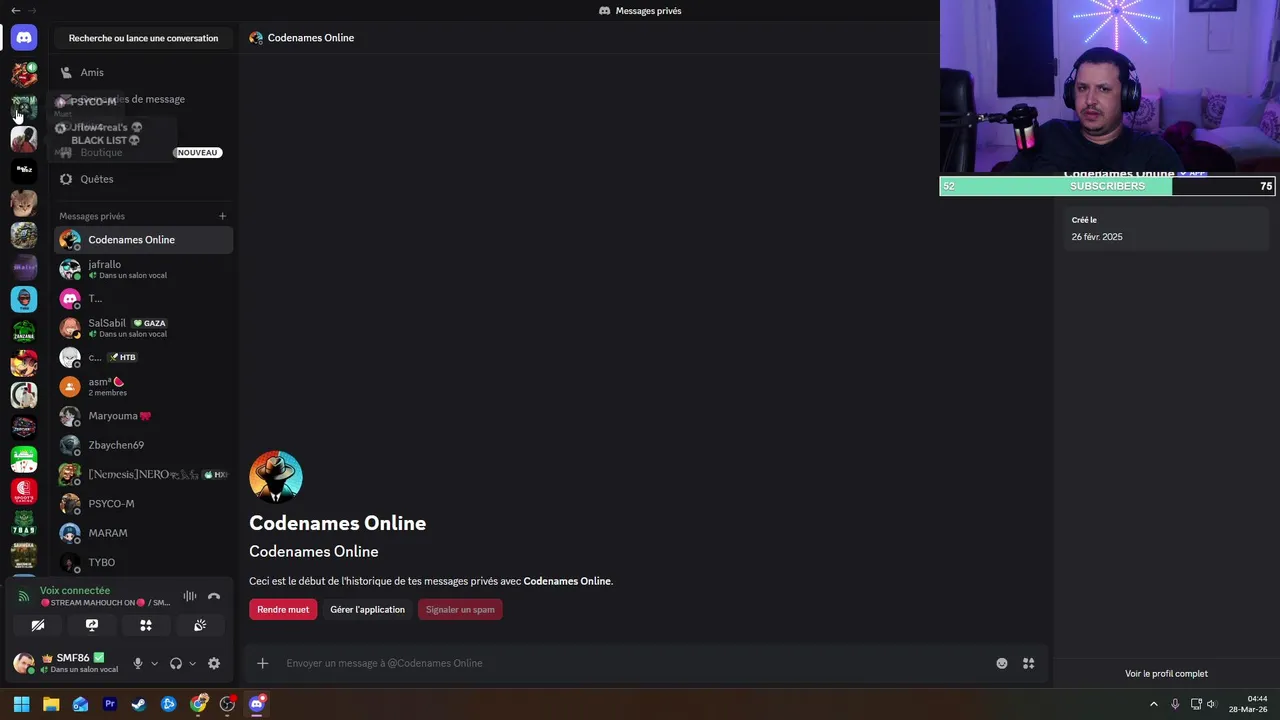Click Gérer l'application button

click(367, 609)
